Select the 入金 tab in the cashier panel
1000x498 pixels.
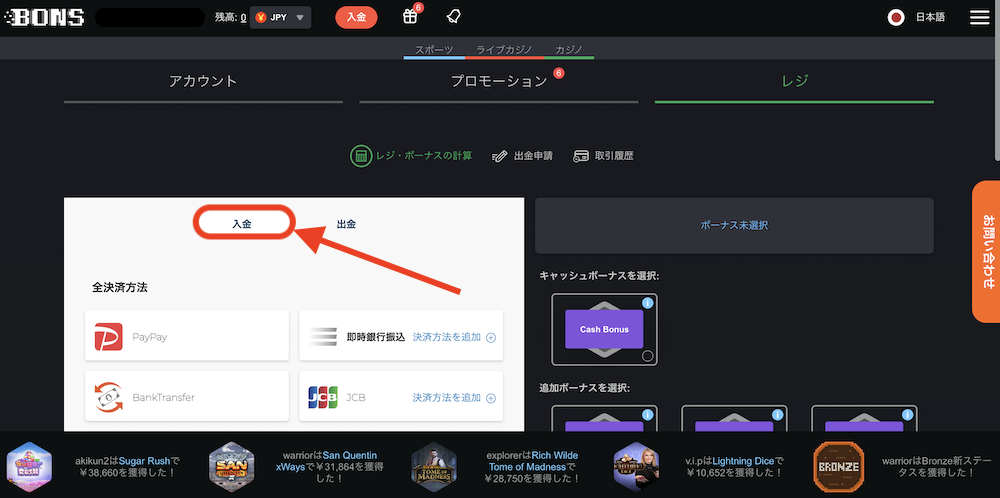tap(242, 224)
